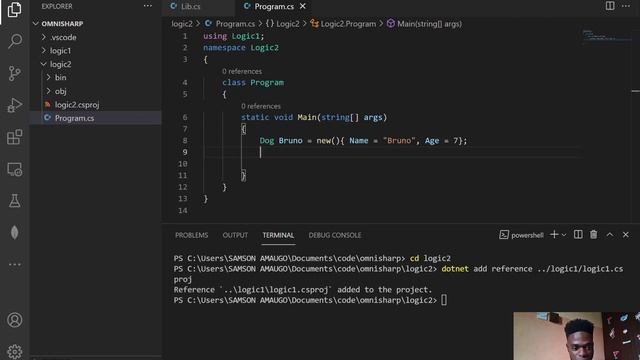Split the editor right
Screen dimensions: 640x360
[x=610, y=6]
